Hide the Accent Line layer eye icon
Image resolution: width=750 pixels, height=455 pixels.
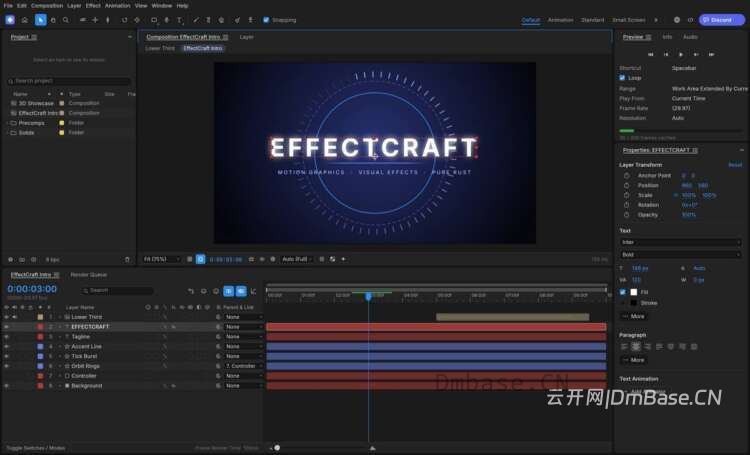(x=6, y=346)
